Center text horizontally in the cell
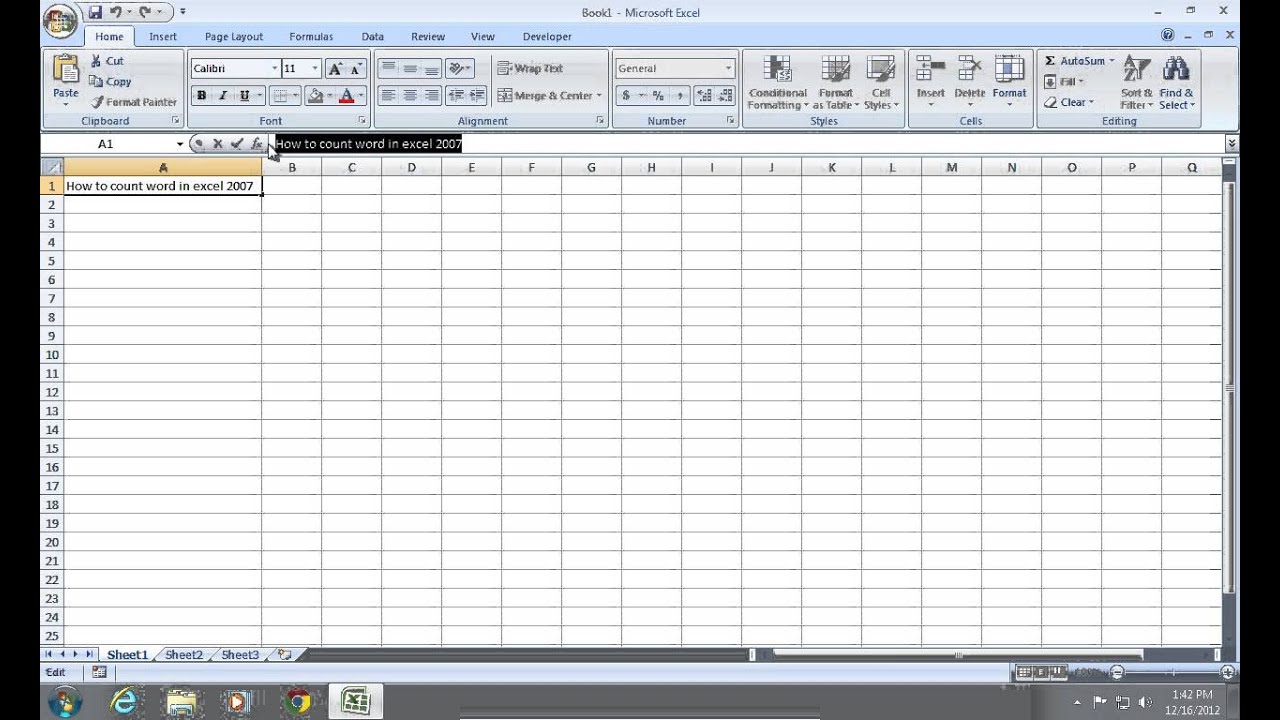This screenshot has height=720, width=1280. [410, 96]
